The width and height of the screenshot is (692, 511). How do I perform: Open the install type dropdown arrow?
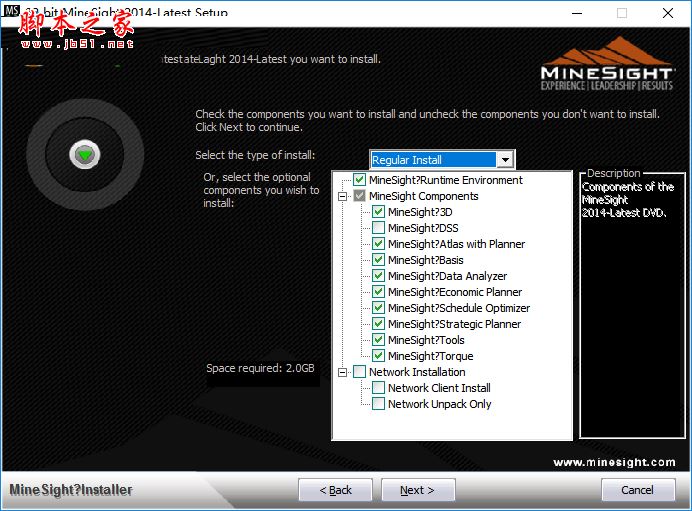click(x=505, y=159)
